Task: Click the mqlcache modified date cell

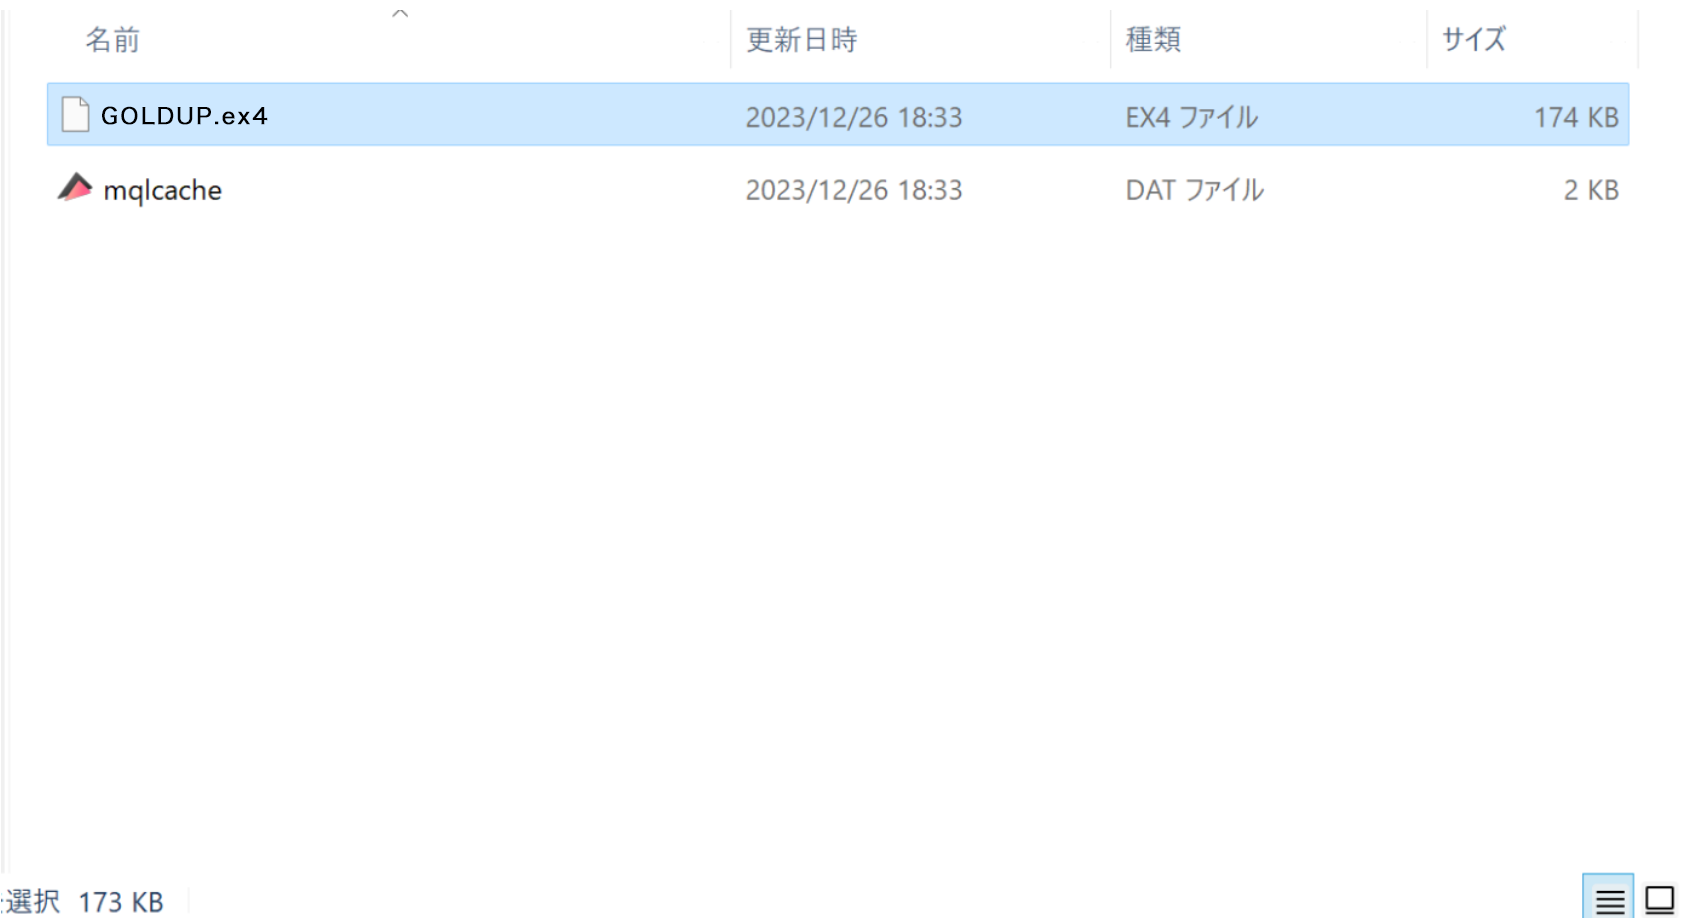Action: coord(854,190)
